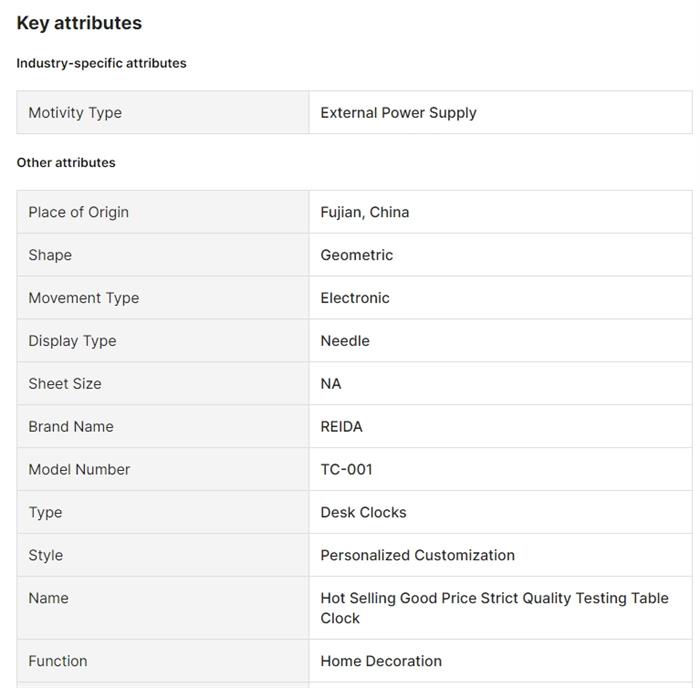Click the Home Decoration function value
The image size is (700, 688).
pyautogui.click(x=380, y=661)
